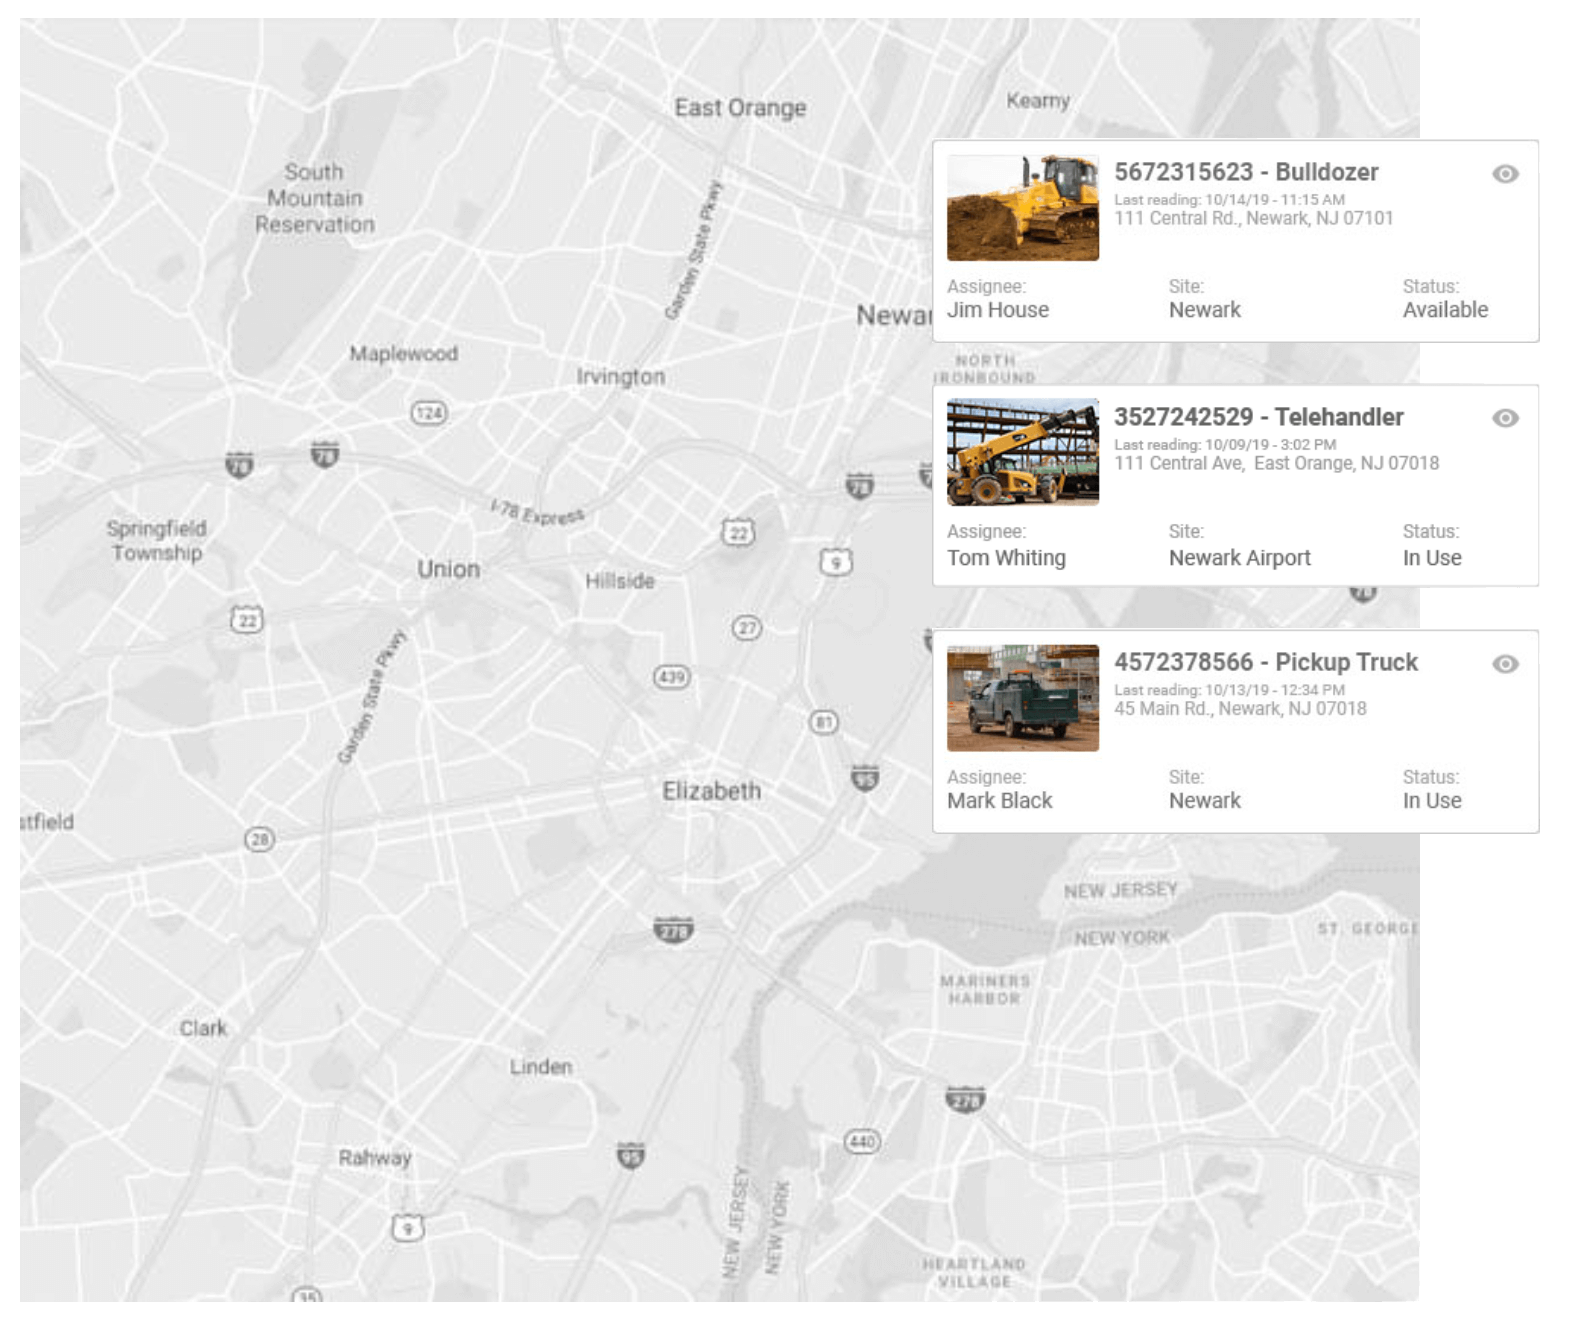This screenshot has height=1330, width=1570.
Task: Click Mariners Harbor label on map
Action: click(x=984, y=989)
